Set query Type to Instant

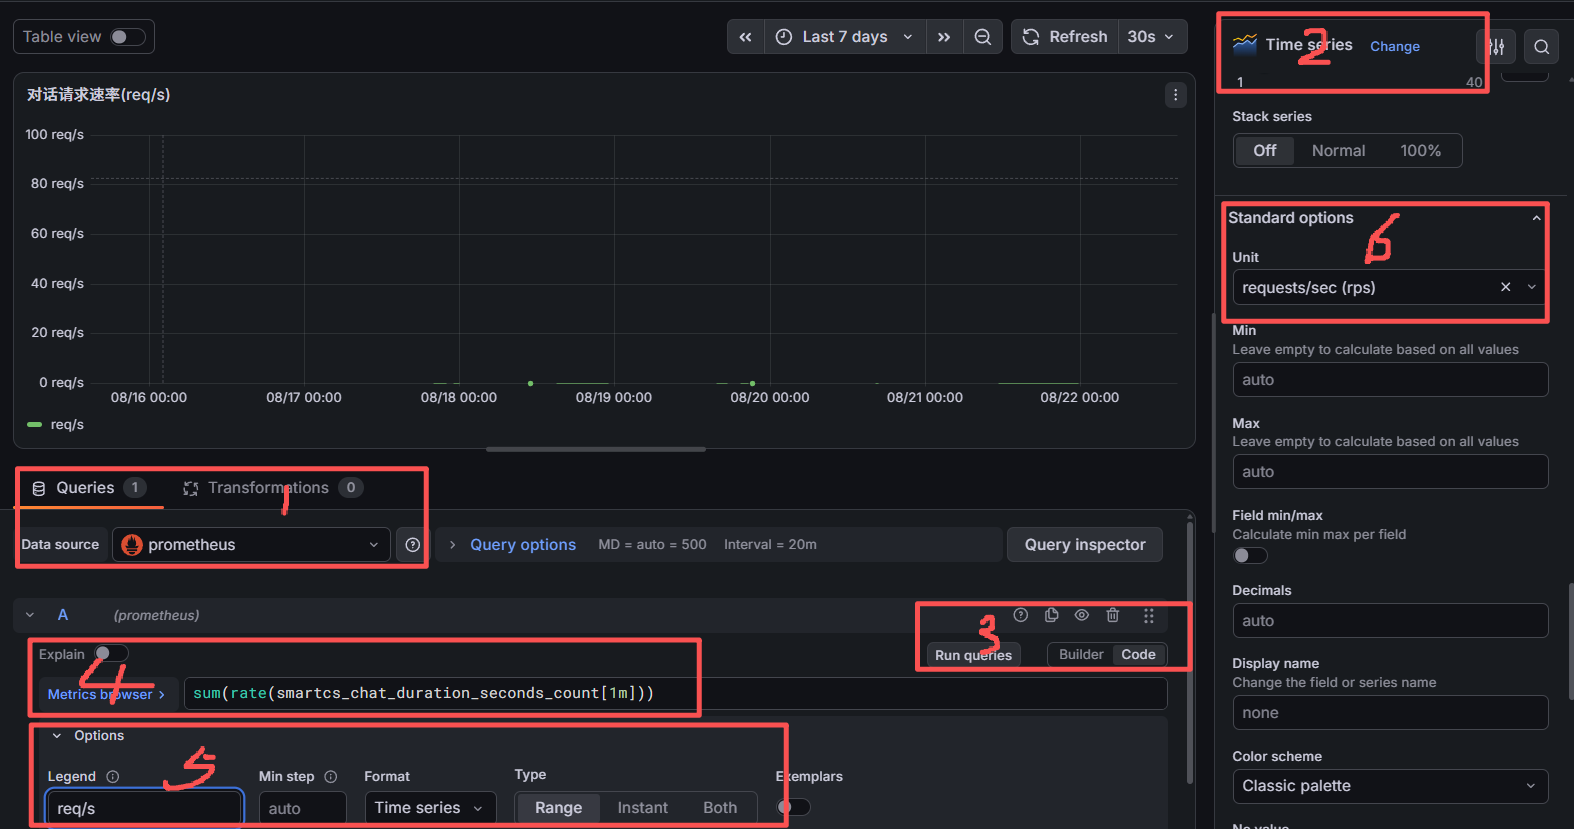click(x=642, y=808)
